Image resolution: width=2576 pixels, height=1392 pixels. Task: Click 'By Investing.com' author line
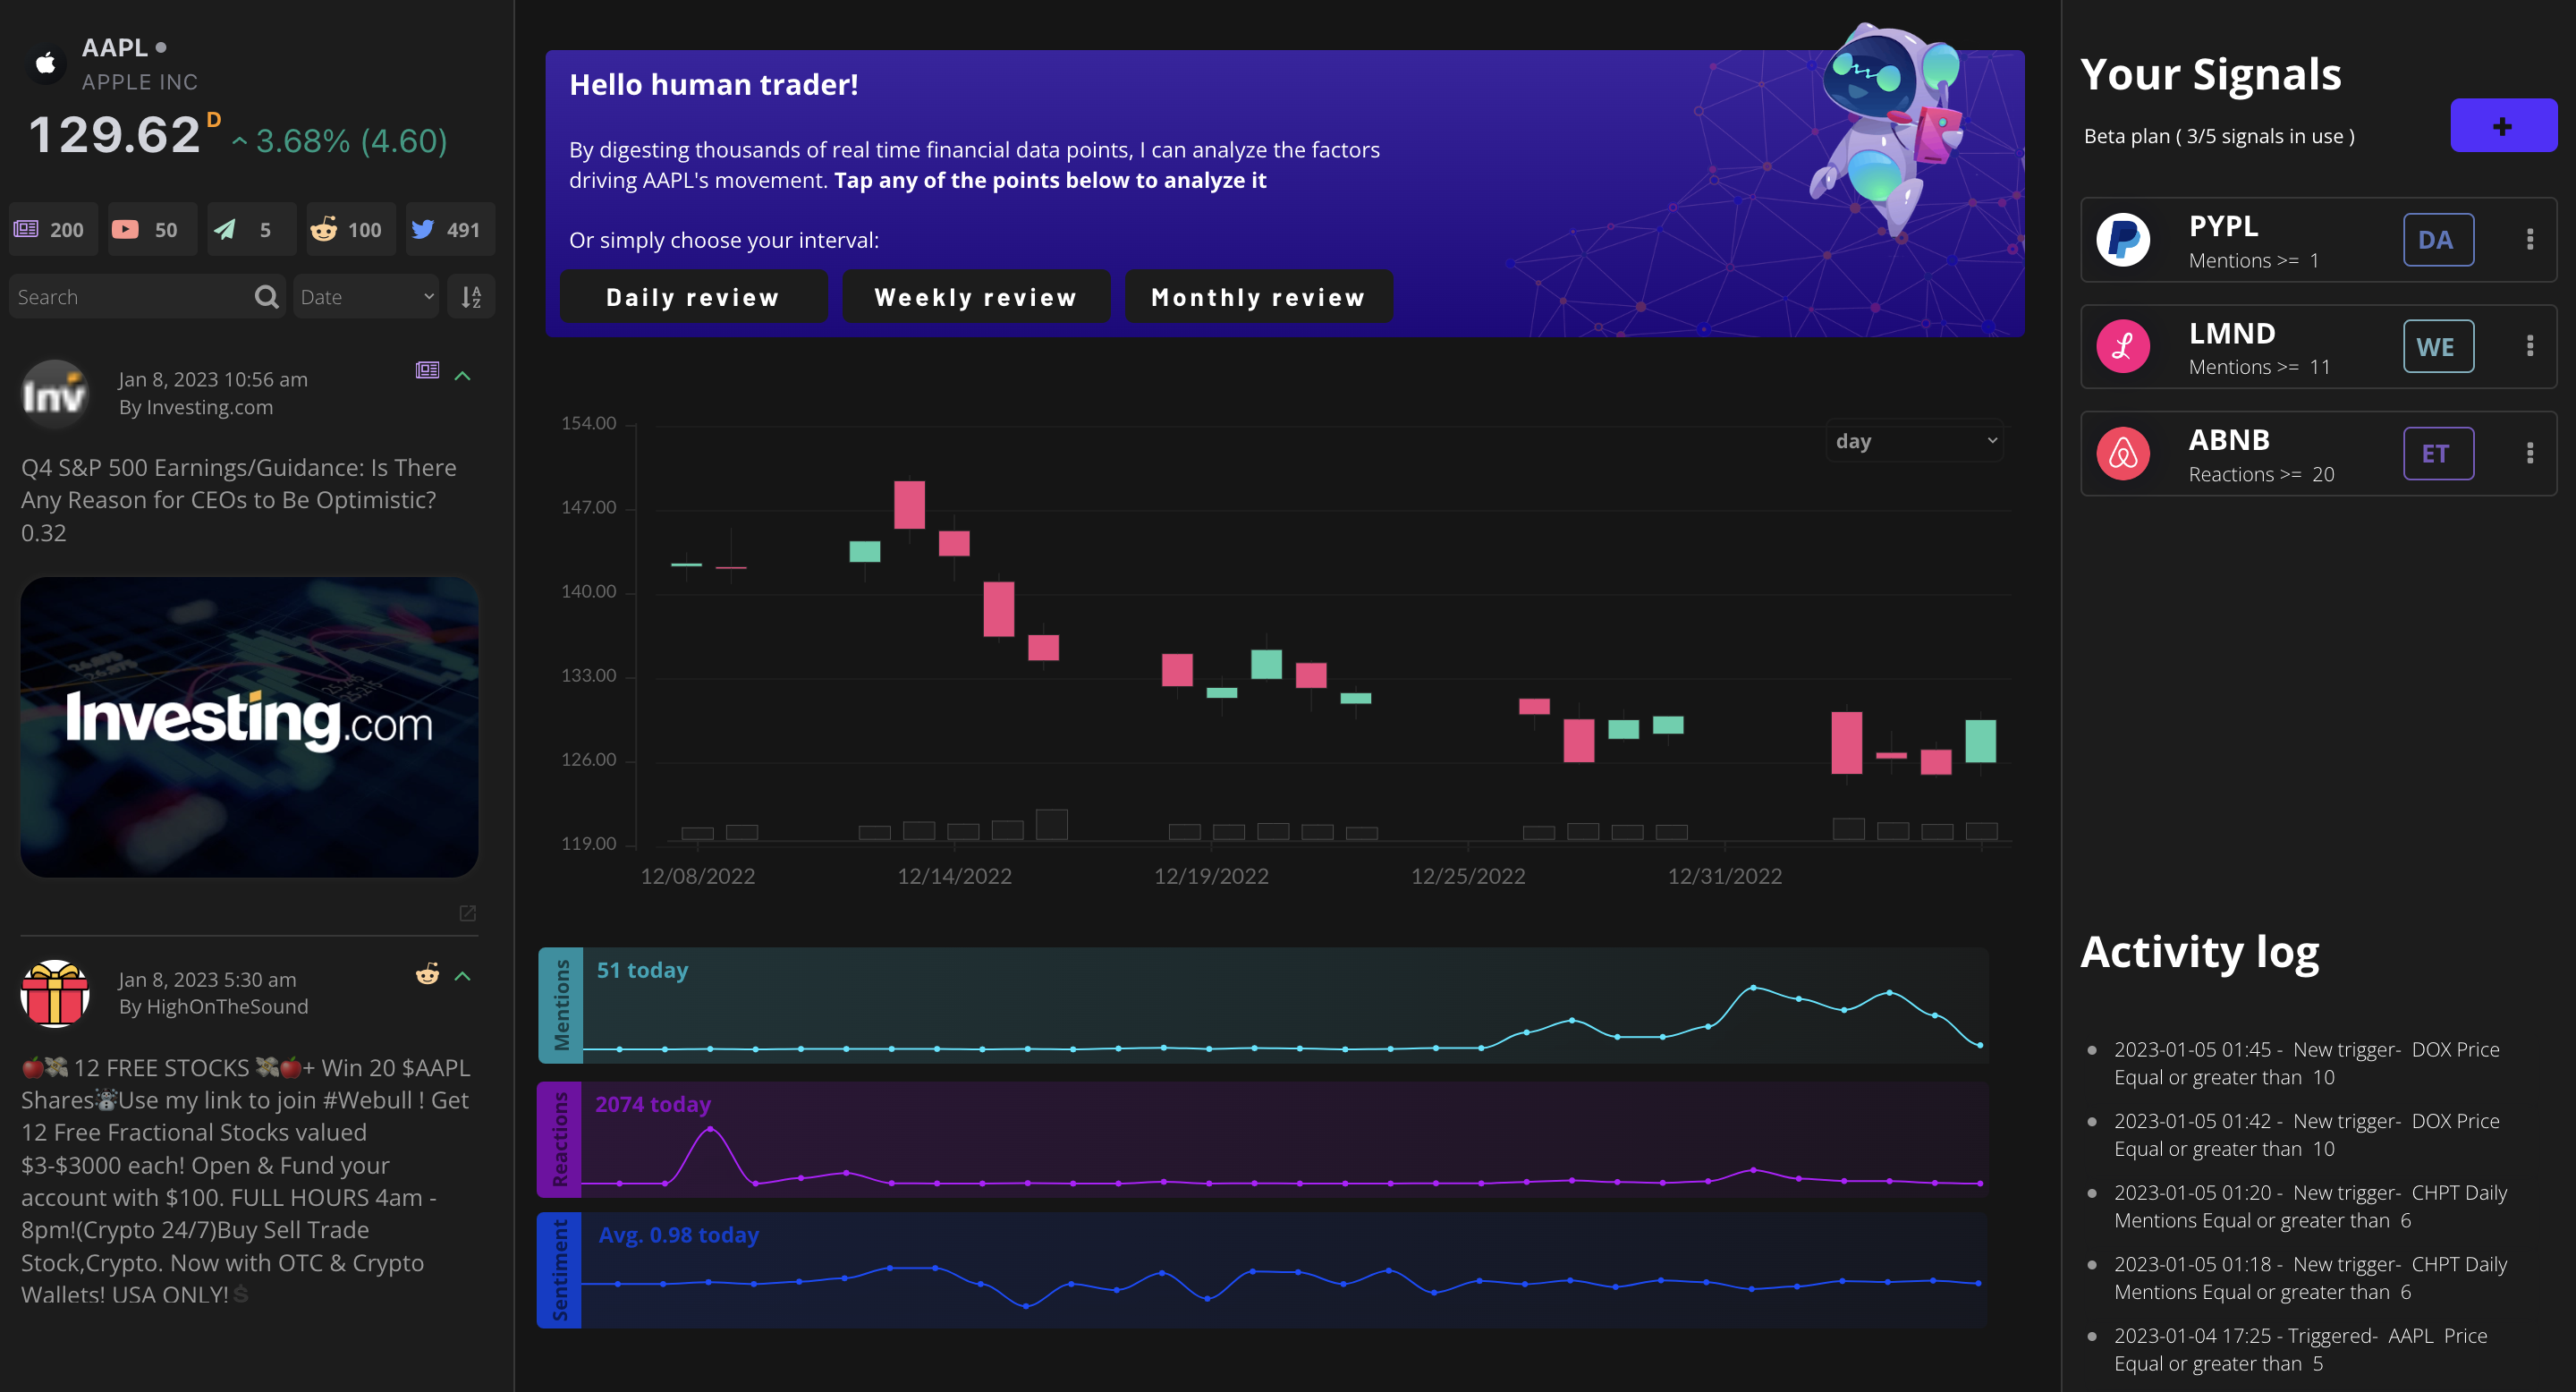[x=196, y=407]
